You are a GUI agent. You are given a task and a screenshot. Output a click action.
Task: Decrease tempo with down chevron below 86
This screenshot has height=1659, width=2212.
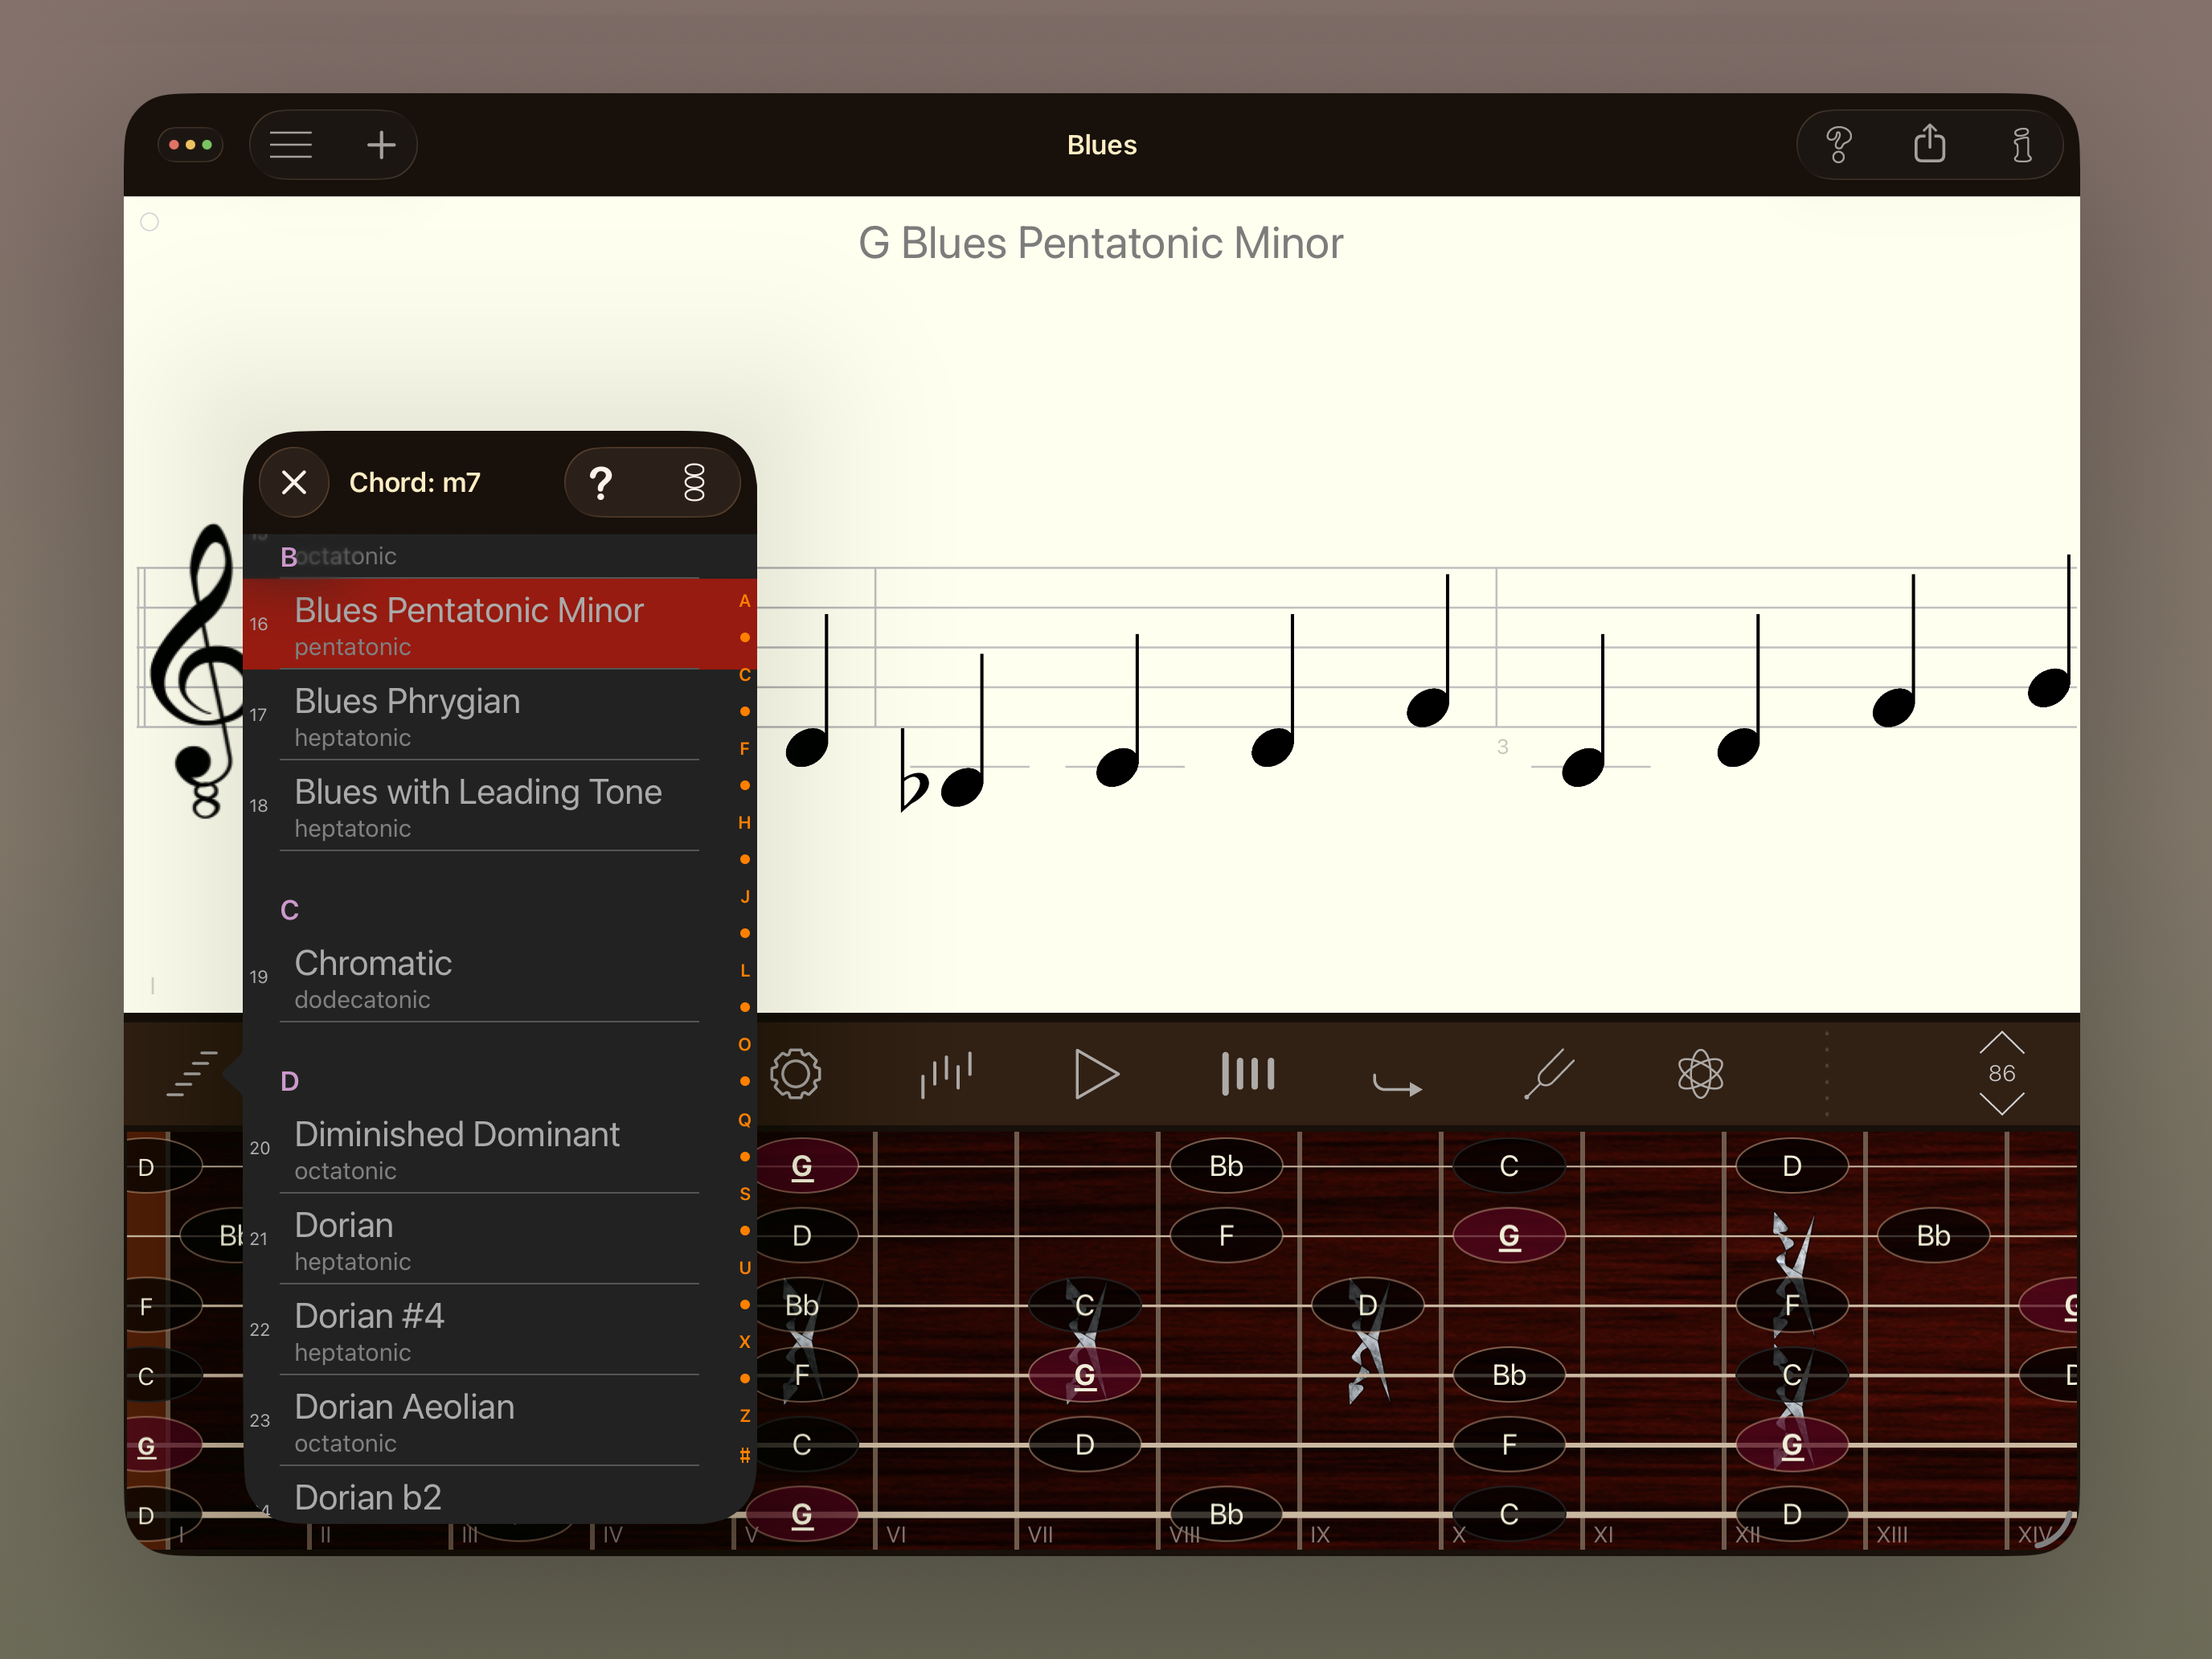pyautogui.click(x=2001, y=1104)
